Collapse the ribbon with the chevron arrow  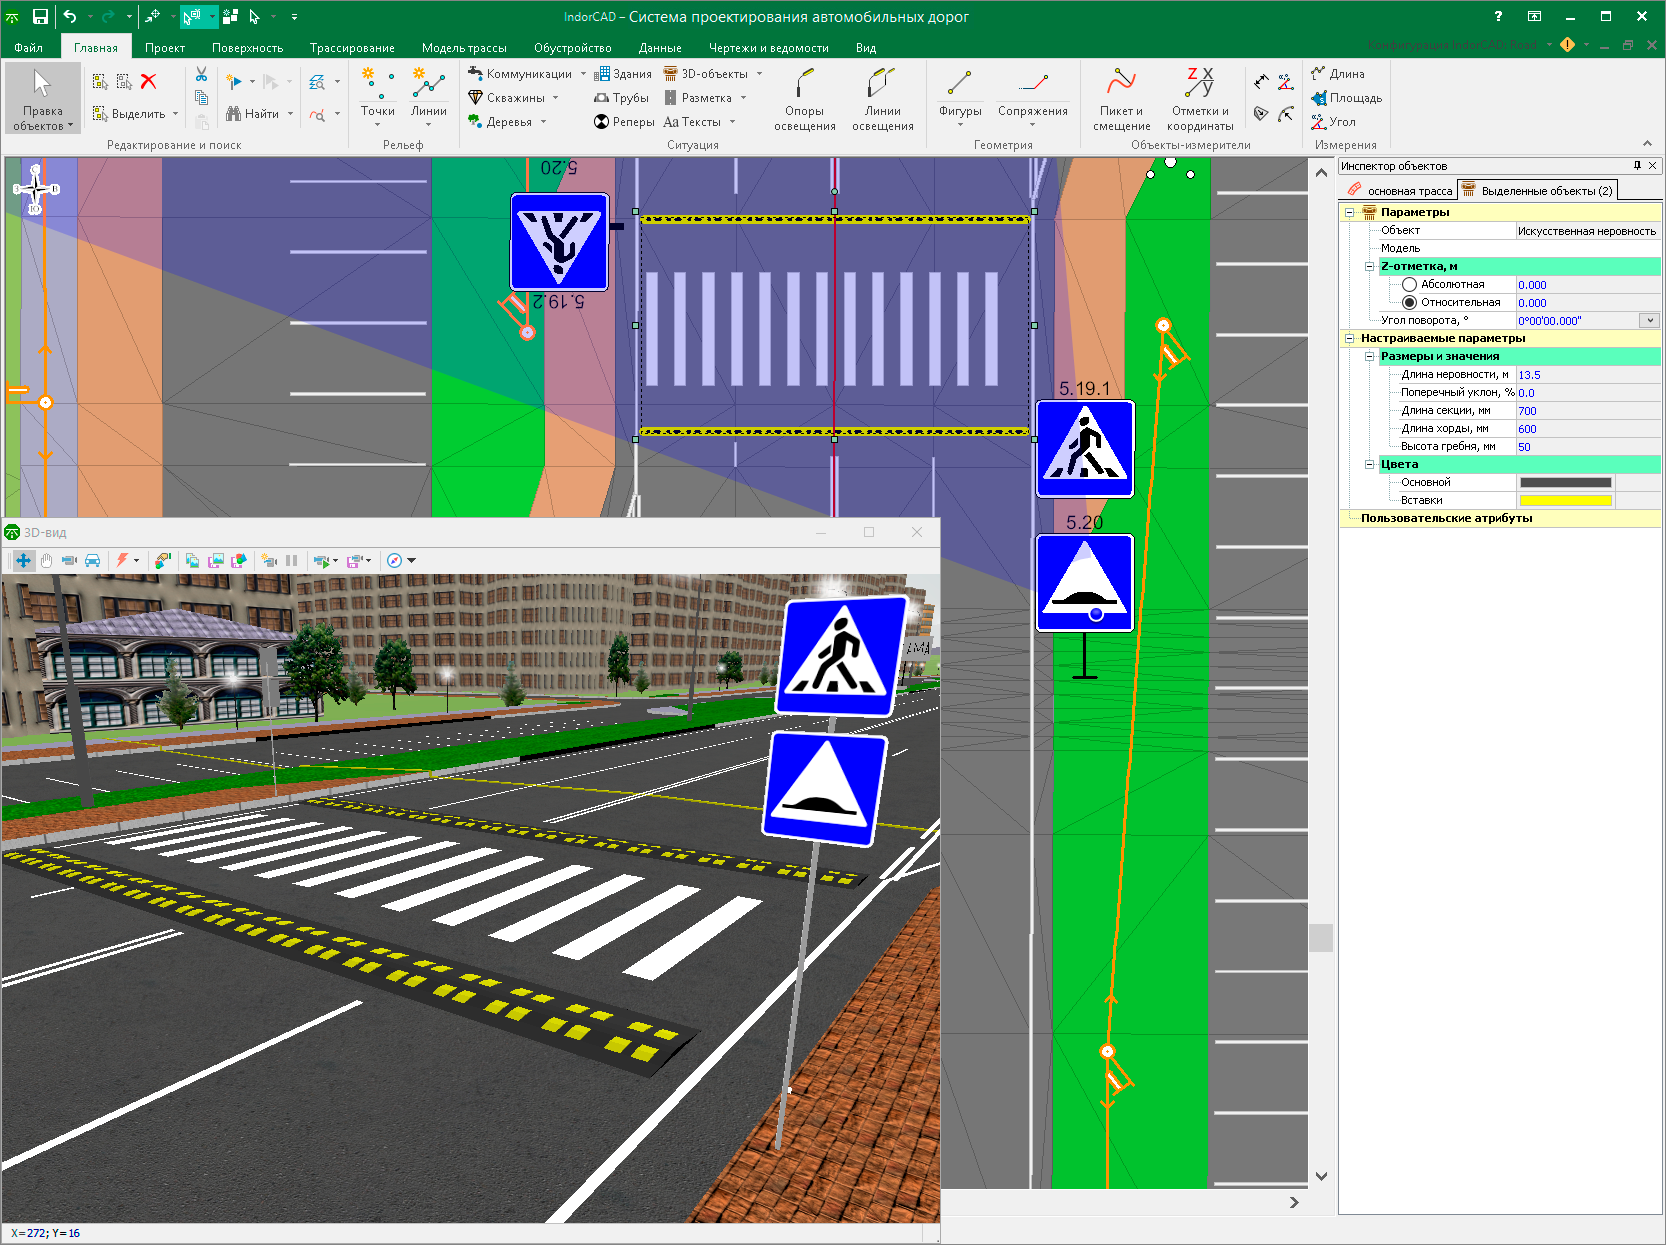tap(1647, 144)
